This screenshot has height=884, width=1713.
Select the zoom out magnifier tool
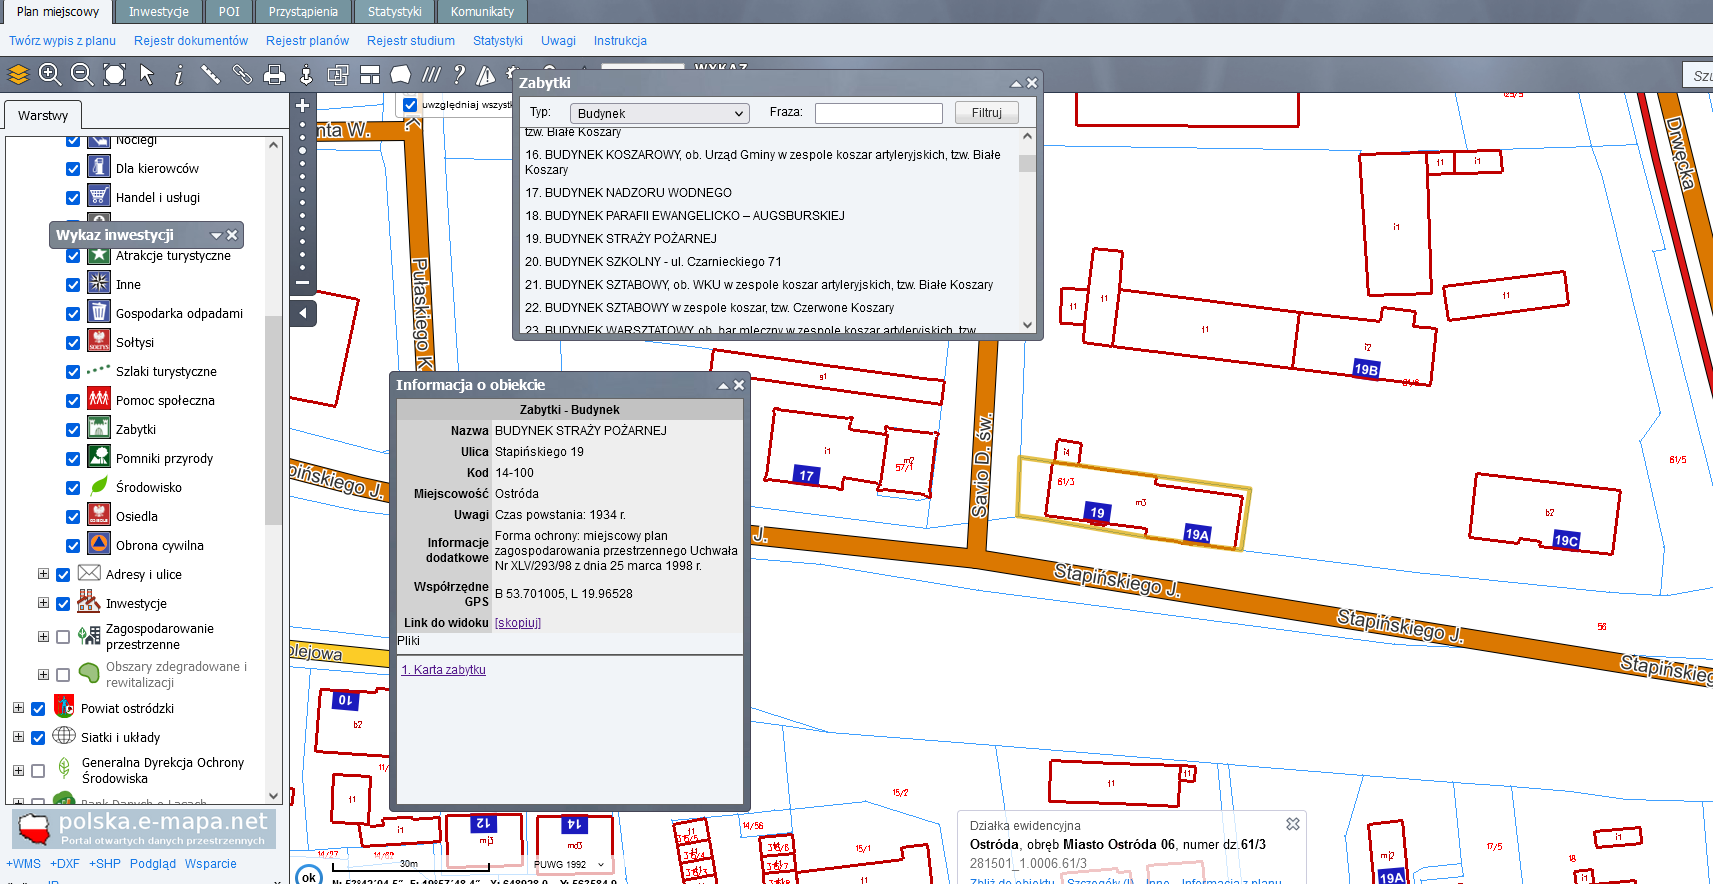(x=82, y=74)
